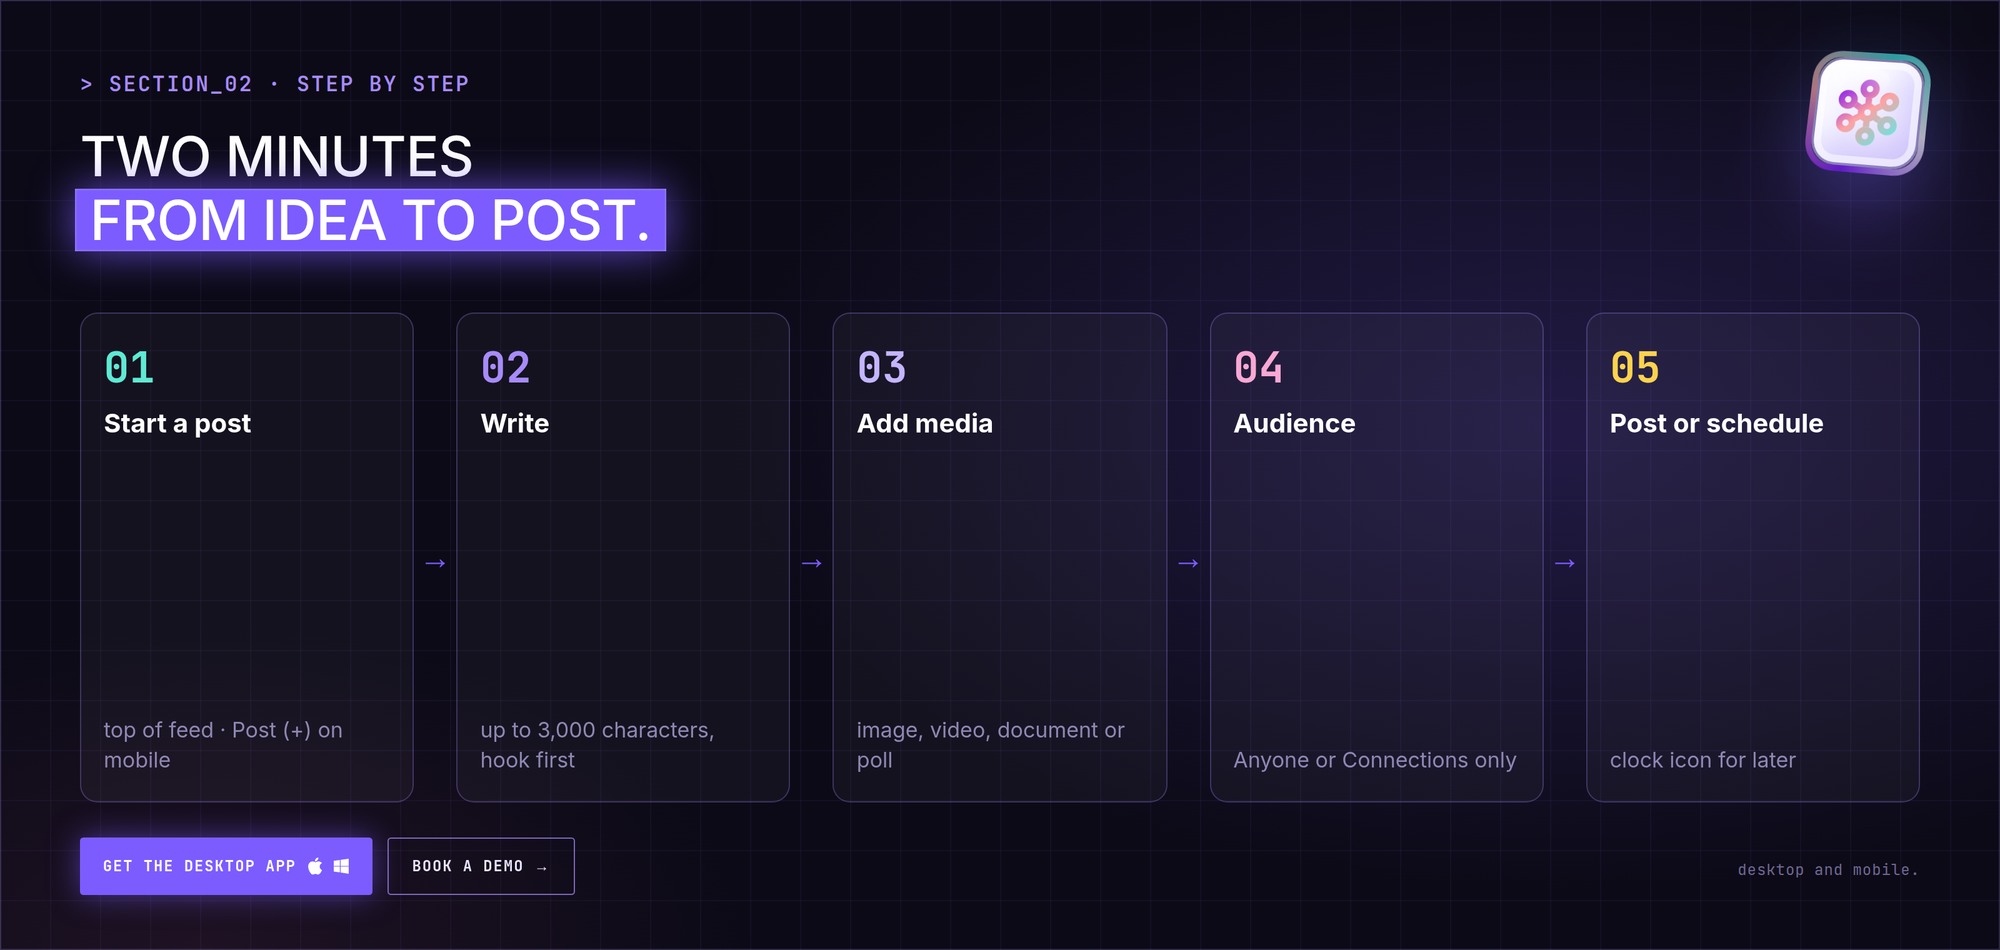Click the 'desktop and mobile.' footer note
The height and width of the screenshot is (950, 2000).
point(1828,870)
